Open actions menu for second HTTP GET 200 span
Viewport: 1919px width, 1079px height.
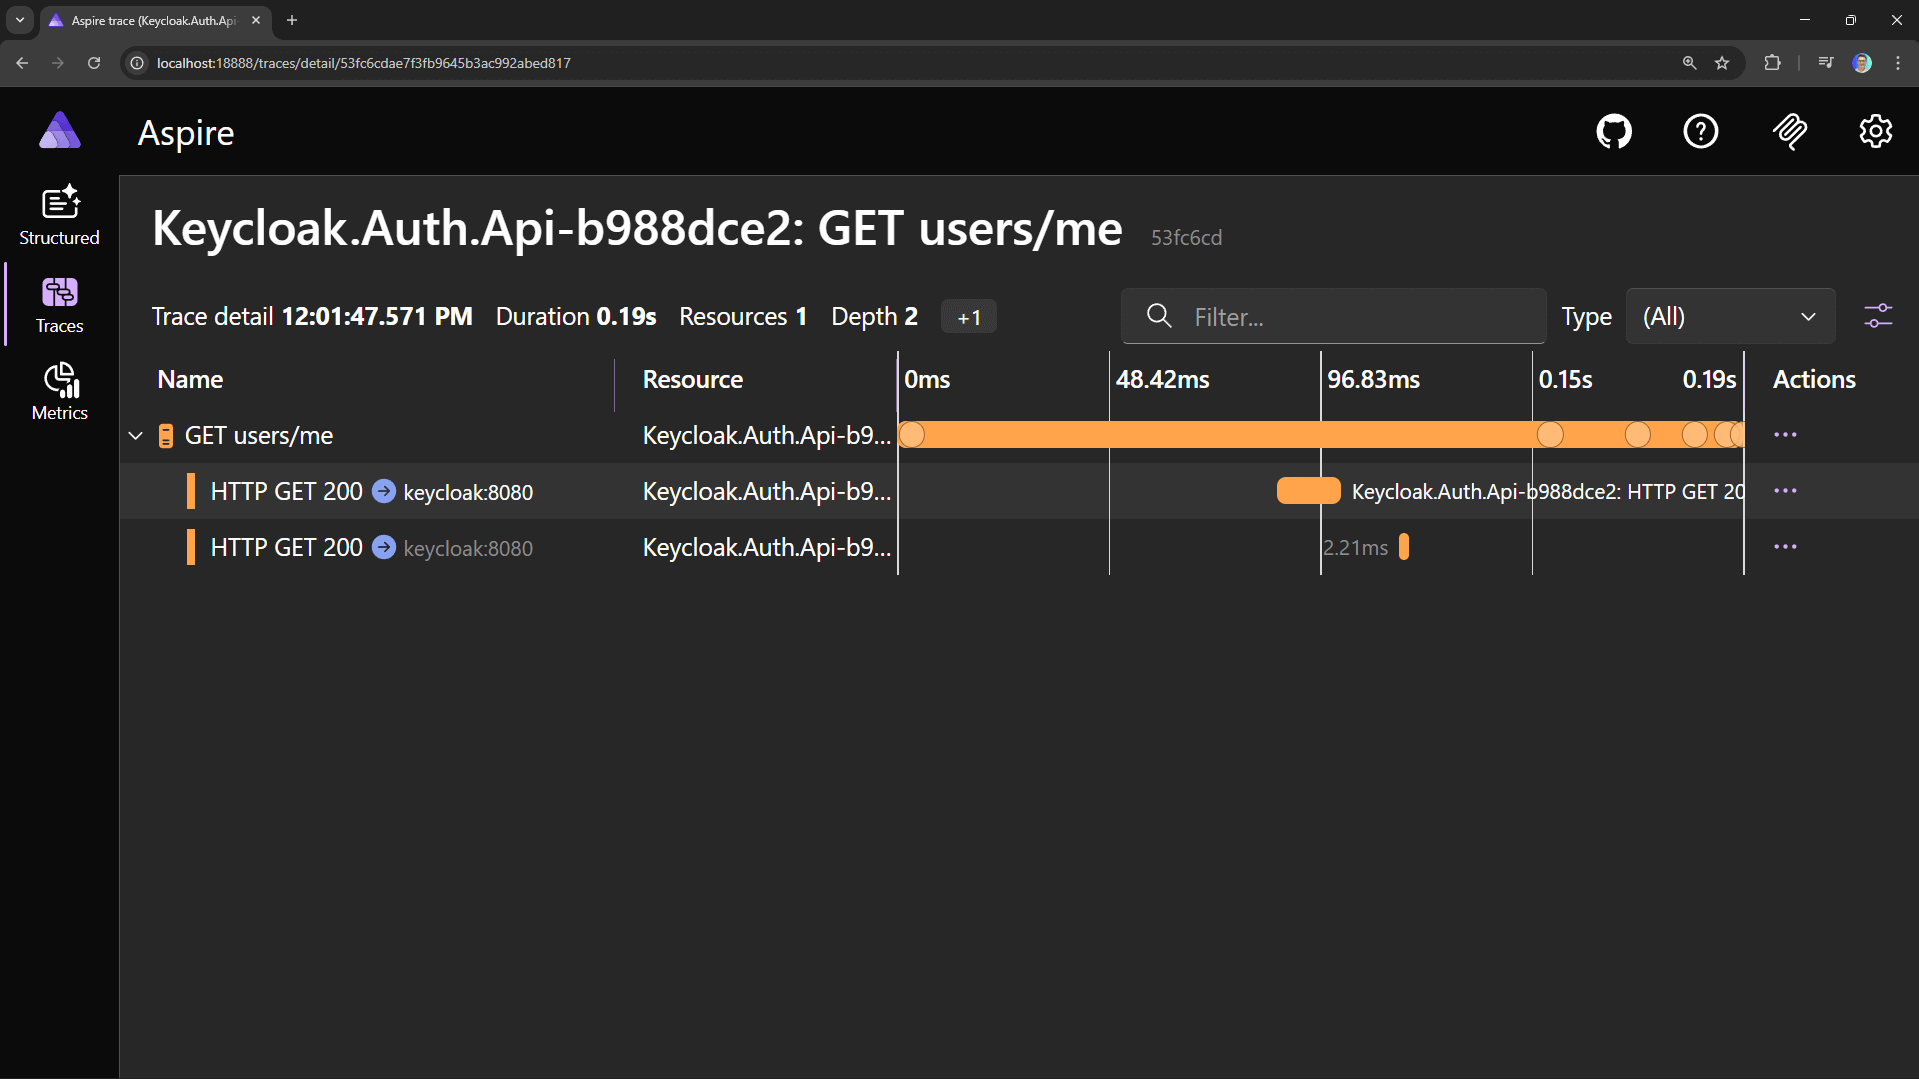(1785, 547)
